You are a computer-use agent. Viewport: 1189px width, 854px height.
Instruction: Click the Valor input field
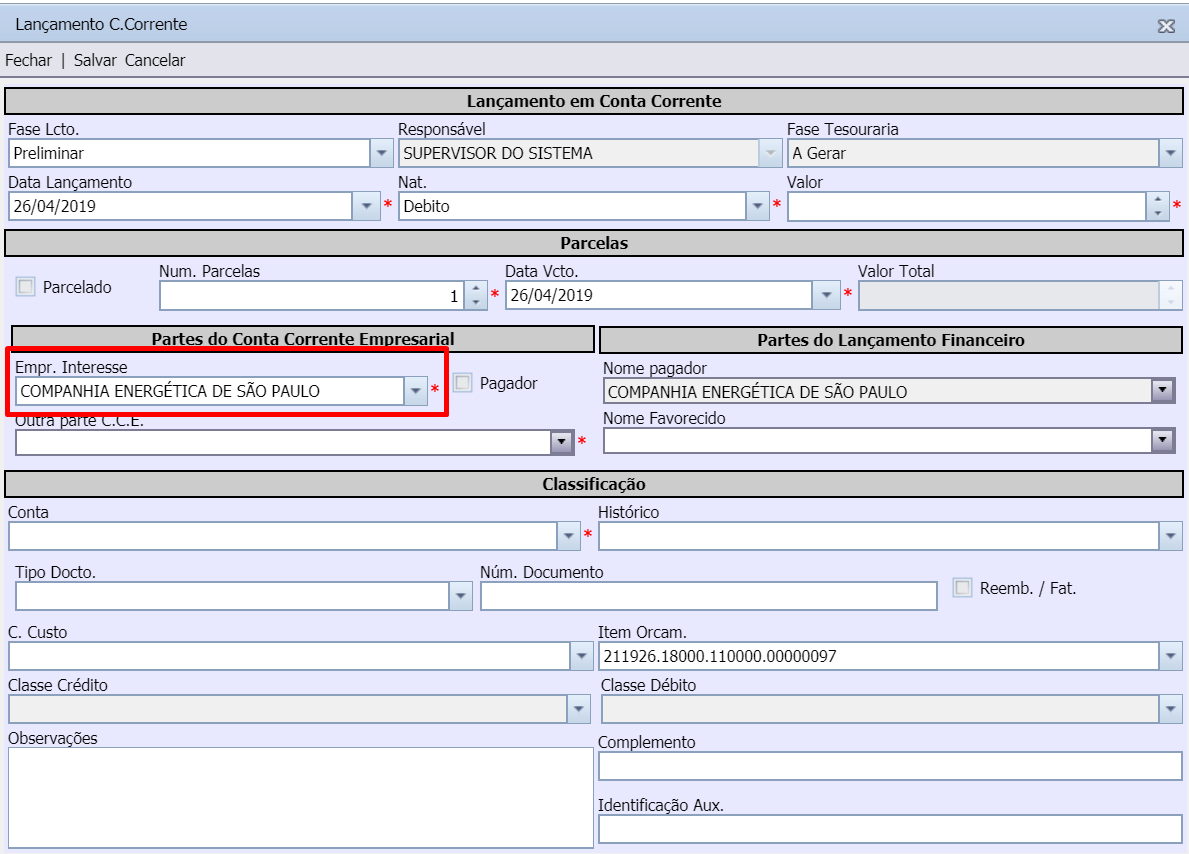pyautogui.click(x=966, y=206)
